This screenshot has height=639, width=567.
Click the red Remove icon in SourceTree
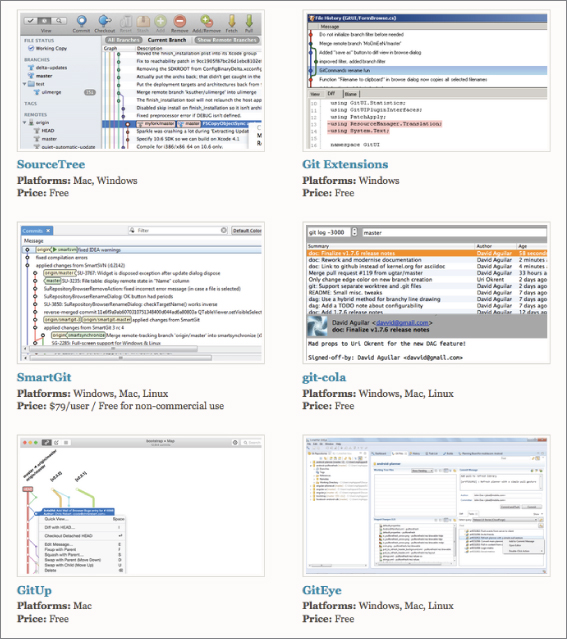click(x=180, y=21)
